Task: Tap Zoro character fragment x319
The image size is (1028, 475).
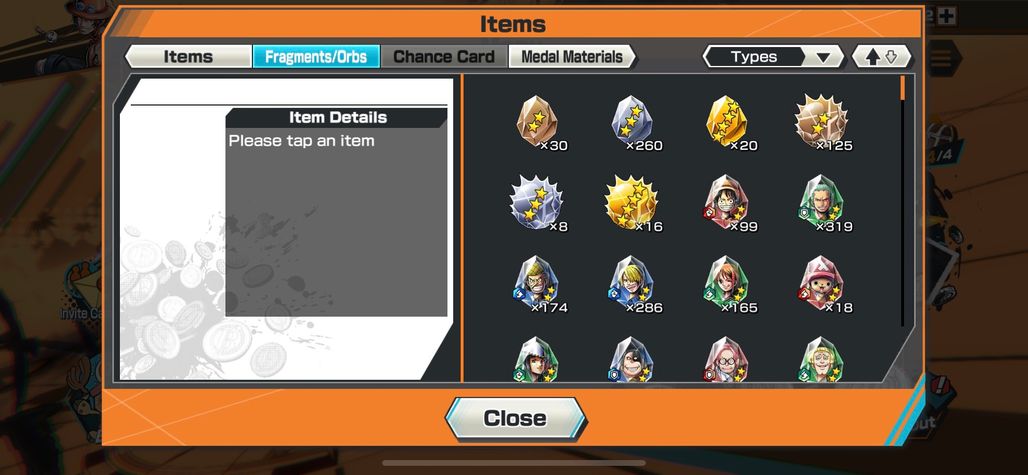Action: tap(823, 204)
